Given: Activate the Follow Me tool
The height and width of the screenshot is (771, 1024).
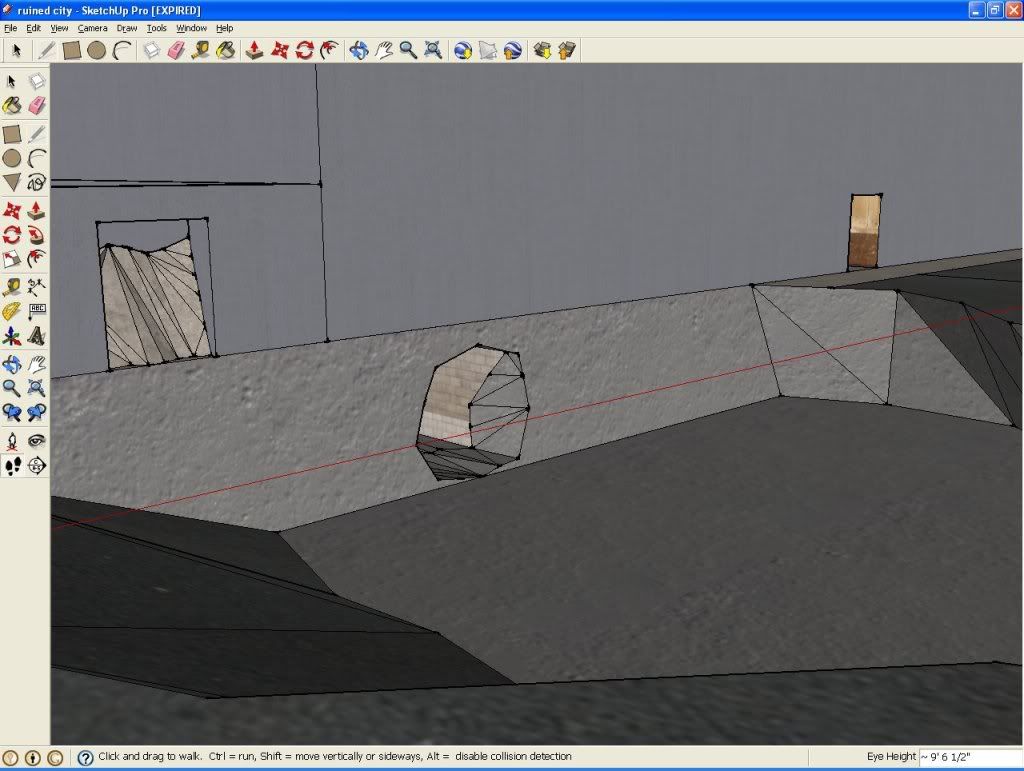Looking at the screenshot, I should (x=37, y=234).
